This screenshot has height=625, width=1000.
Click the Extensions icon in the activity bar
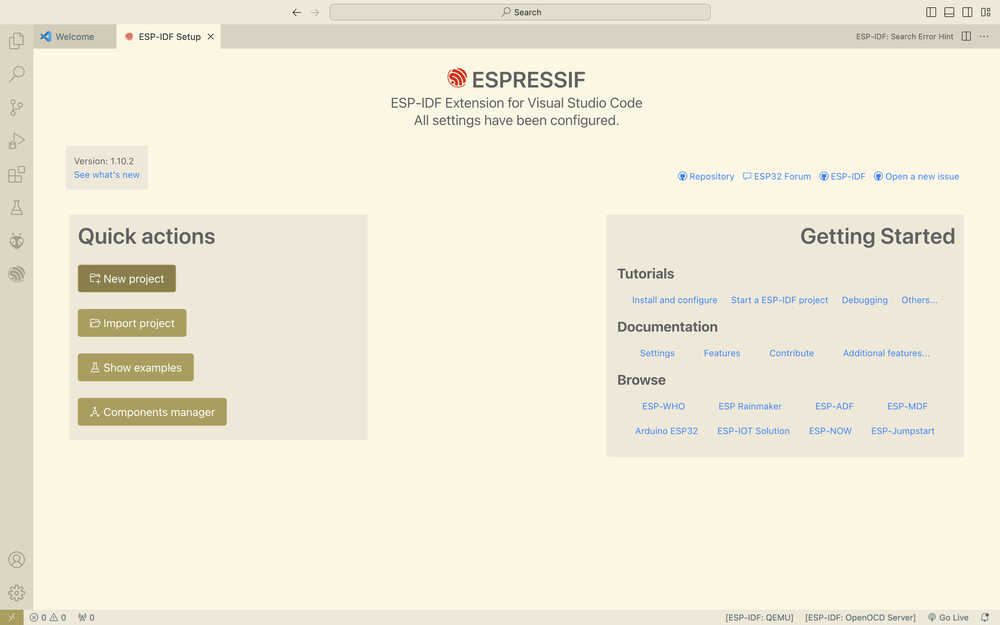(x=16, y=174)
